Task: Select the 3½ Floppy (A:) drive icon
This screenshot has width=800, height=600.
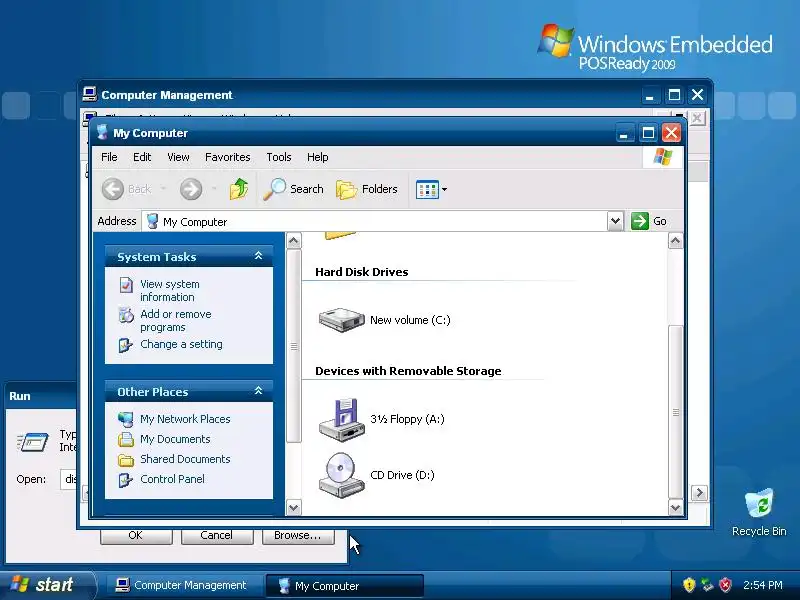Action: pos(341,419)
